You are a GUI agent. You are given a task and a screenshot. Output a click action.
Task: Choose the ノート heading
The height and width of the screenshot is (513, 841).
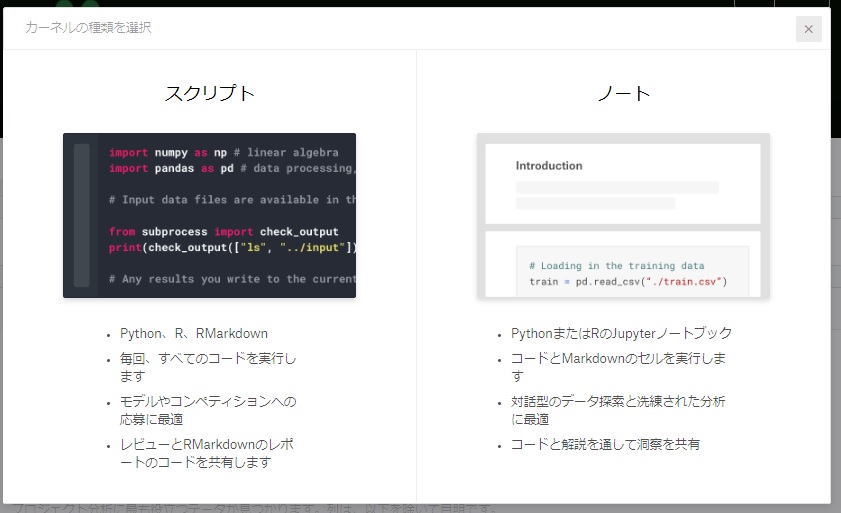tap(623, 93)
